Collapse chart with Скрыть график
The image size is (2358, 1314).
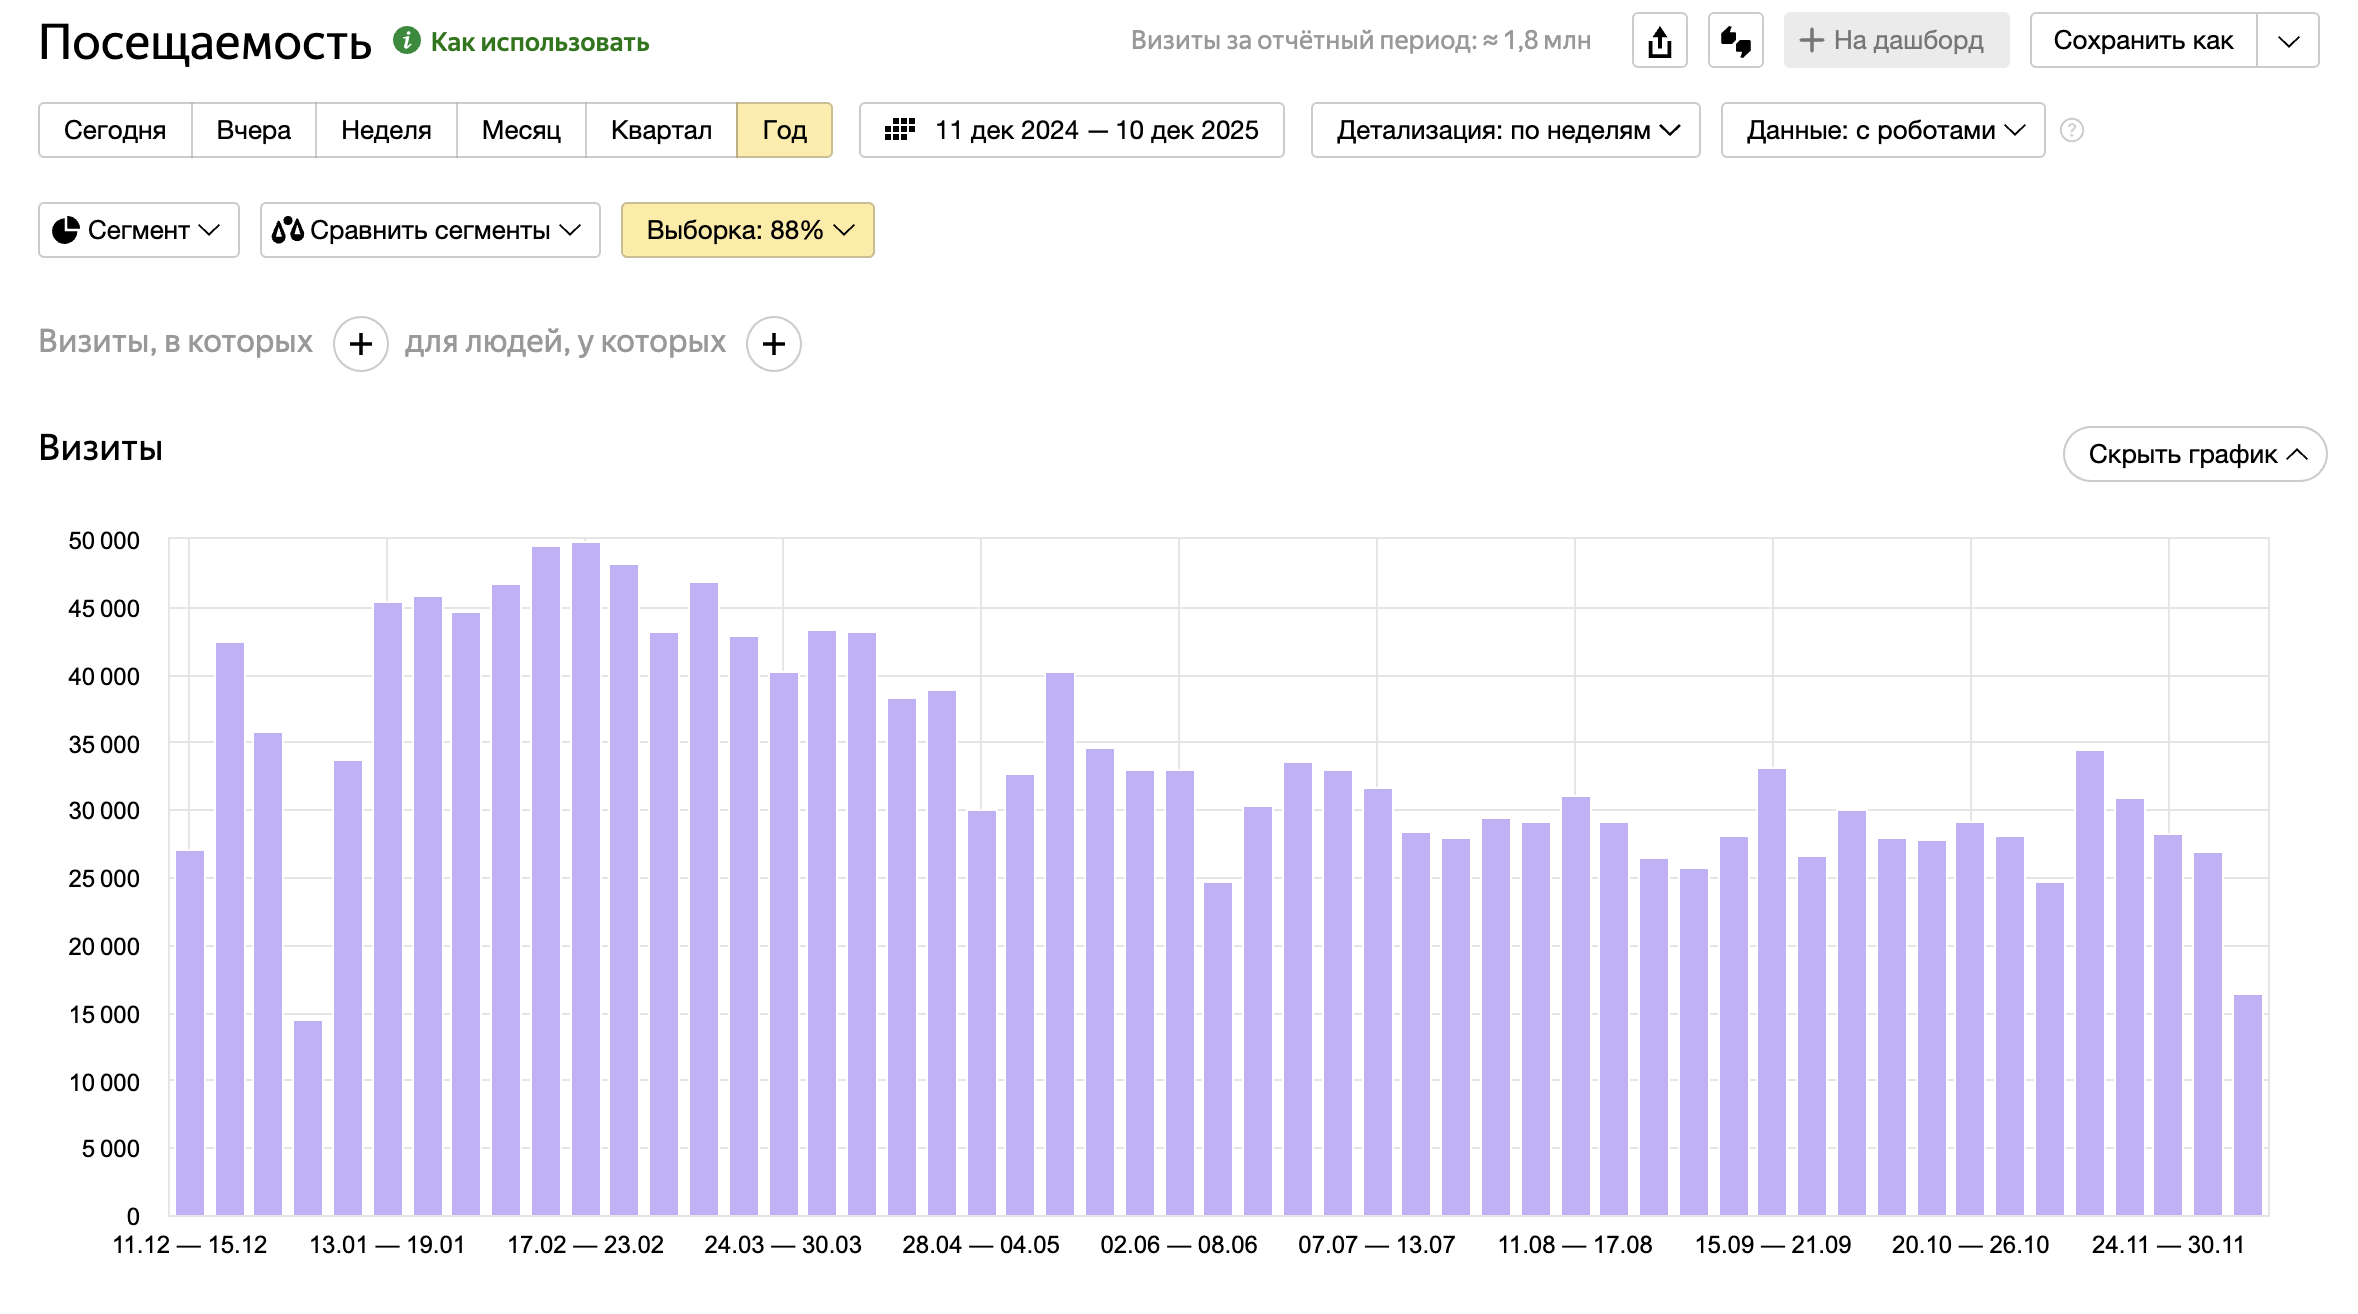point(2194,454)
